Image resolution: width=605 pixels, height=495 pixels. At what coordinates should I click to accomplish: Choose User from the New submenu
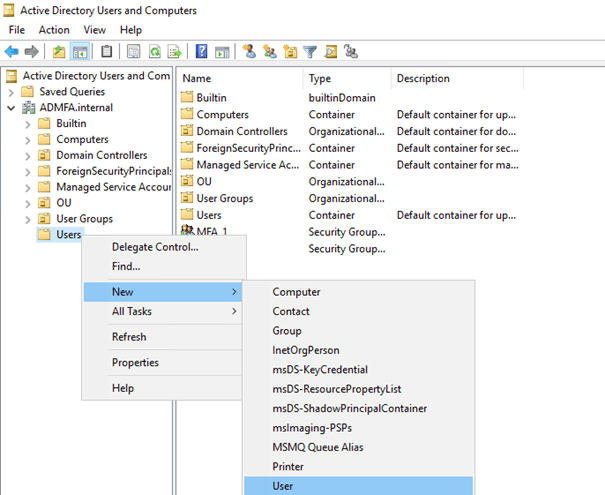tap(283, 485)
